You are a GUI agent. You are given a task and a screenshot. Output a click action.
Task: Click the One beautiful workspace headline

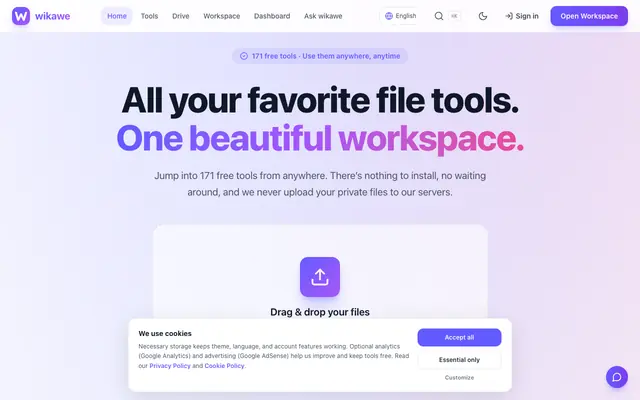pyautogui.click(x=320, y=138)
